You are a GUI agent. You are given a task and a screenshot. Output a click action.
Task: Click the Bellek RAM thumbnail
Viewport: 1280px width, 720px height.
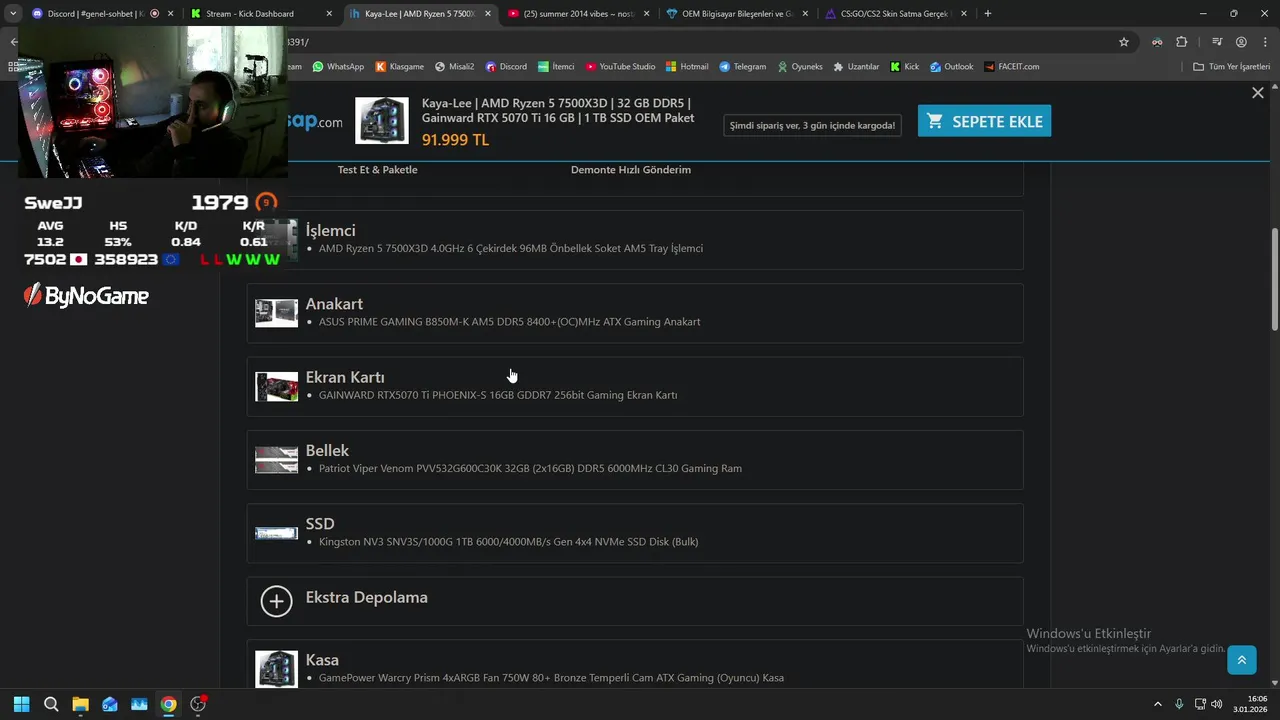(276, 460)
